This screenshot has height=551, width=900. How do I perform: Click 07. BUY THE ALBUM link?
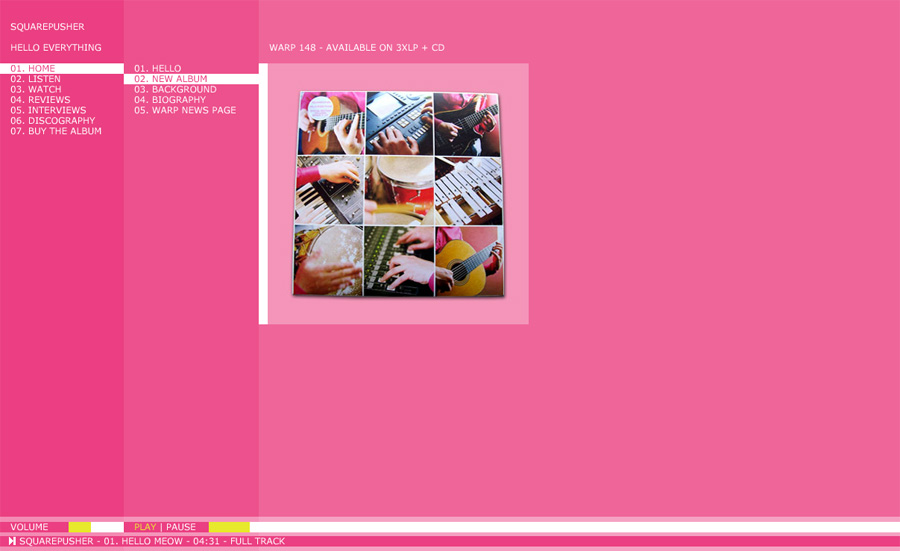[x=56, y=131]
